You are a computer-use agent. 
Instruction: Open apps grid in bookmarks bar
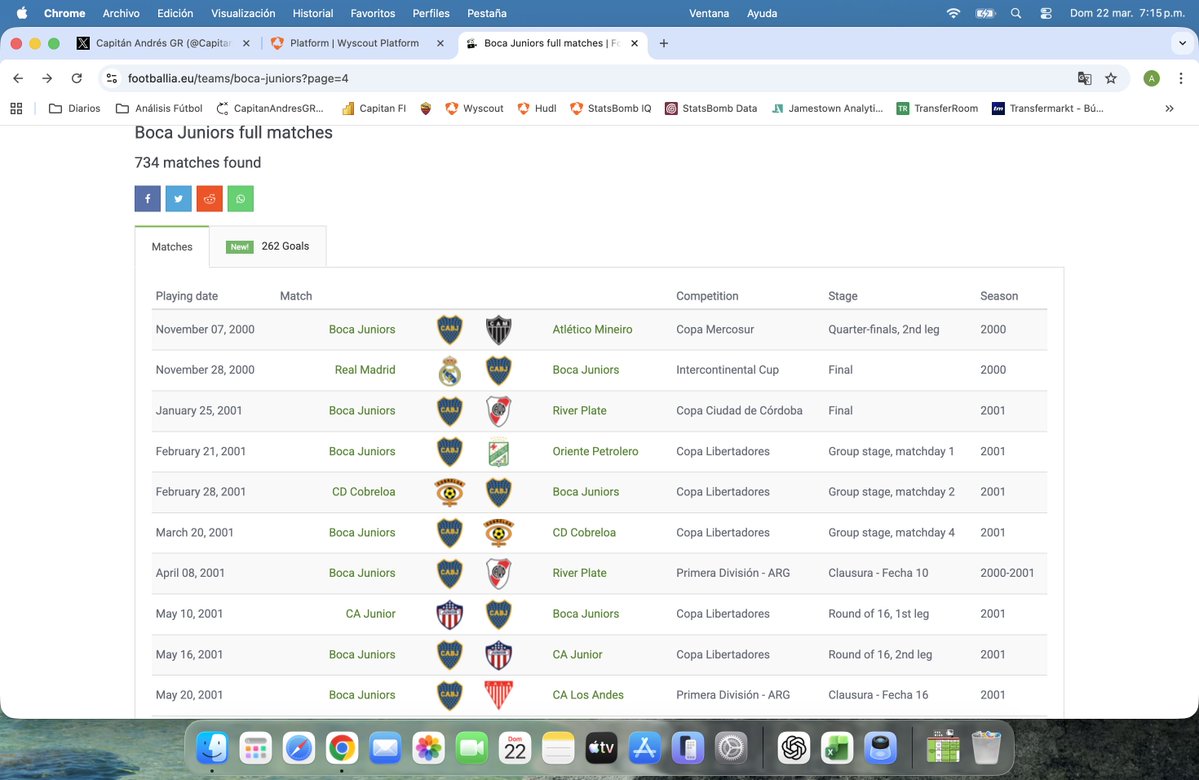point(16,109)
